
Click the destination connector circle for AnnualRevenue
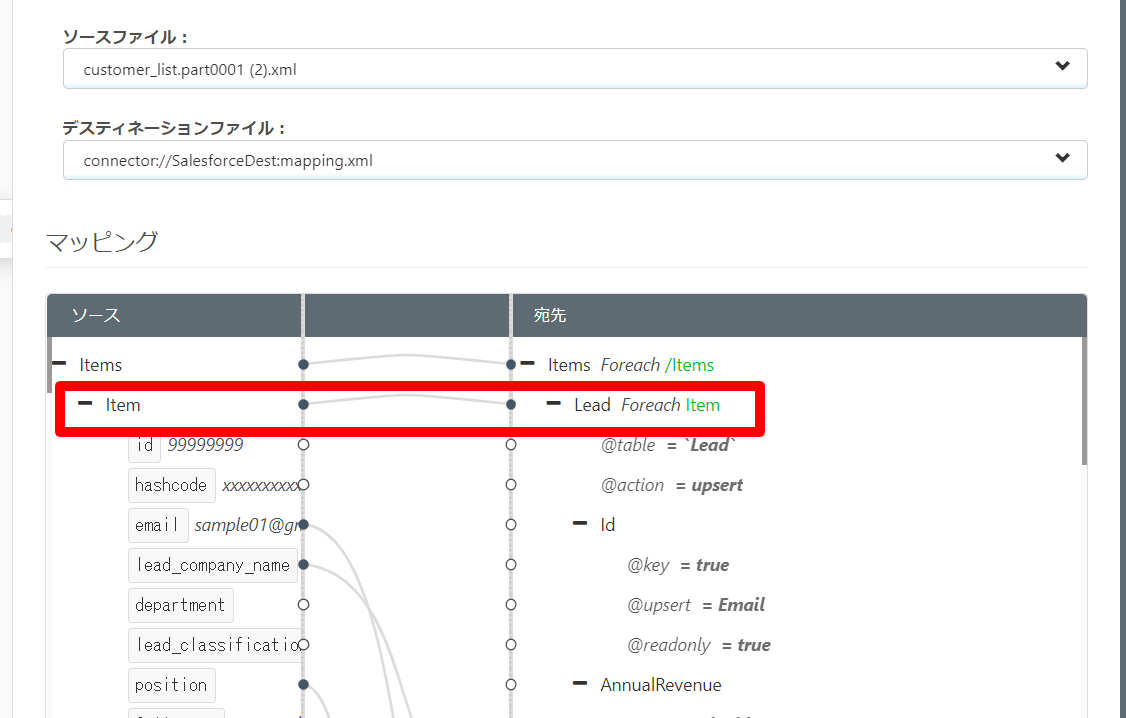click(x=511, y=685)
